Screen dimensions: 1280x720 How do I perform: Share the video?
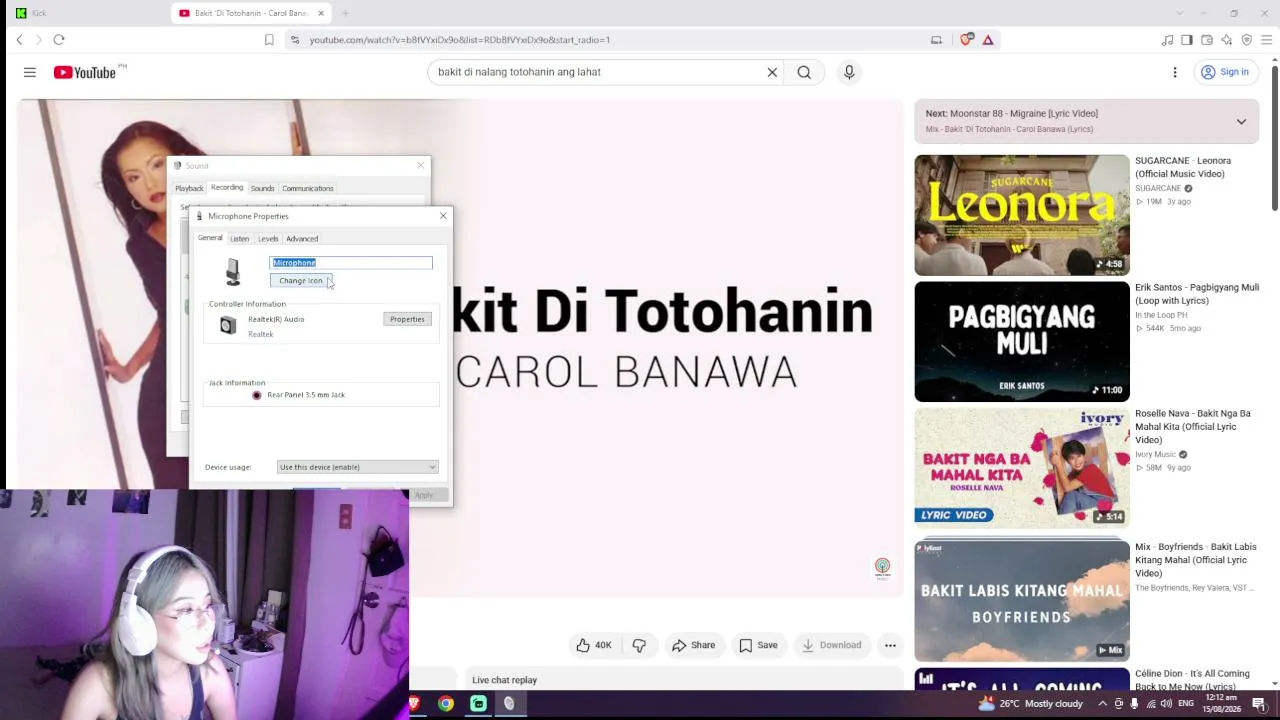click(x=693, y=645)
